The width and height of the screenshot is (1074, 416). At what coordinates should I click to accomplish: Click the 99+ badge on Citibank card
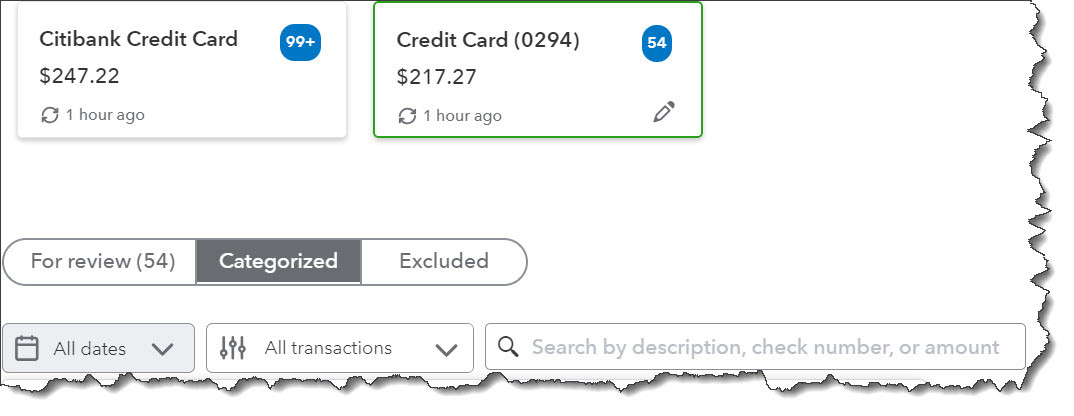tap(300, 43)
